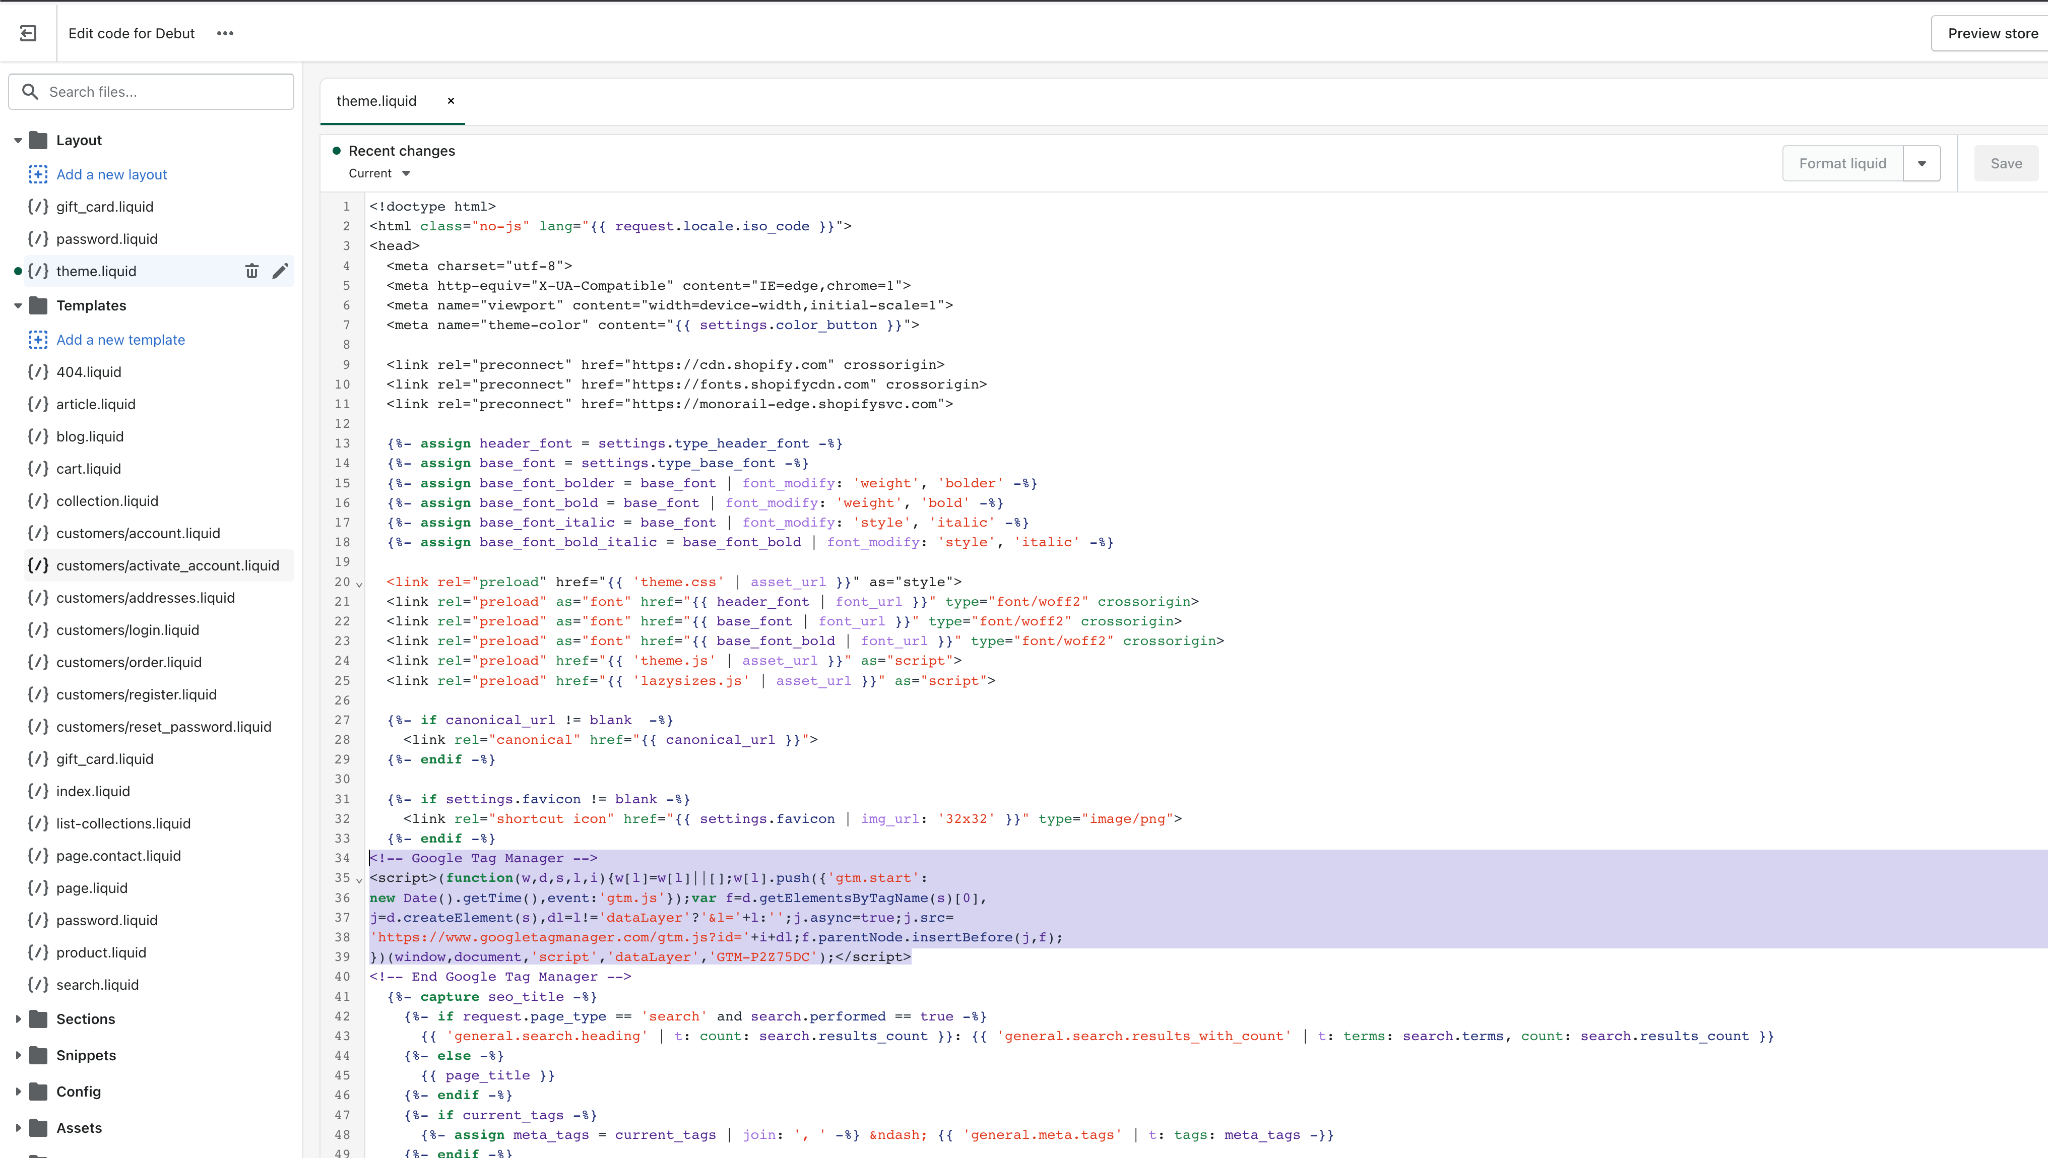Click the Templates folder icon

[39, 305]
